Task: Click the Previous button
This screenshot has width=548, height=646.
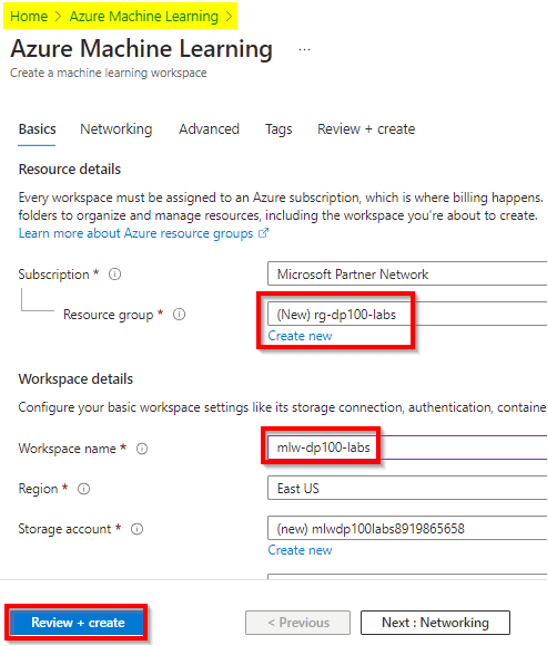Action: click(x=298, y=622)
